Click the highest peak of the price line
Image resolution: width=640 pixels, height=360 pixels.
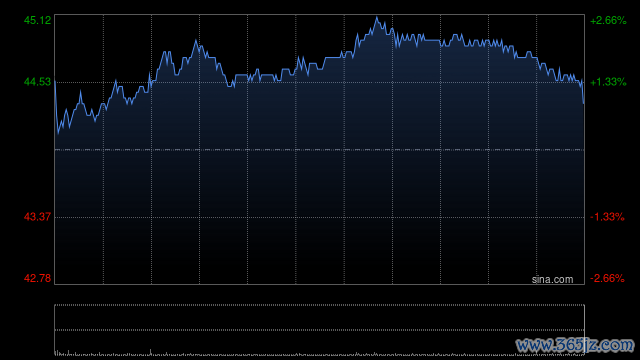point(377,18)
